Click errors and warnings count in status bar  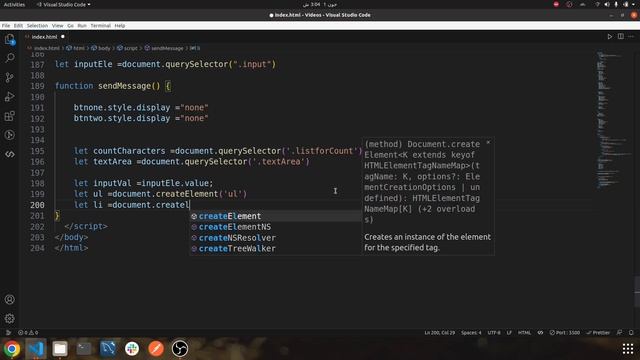coord(28,333)
